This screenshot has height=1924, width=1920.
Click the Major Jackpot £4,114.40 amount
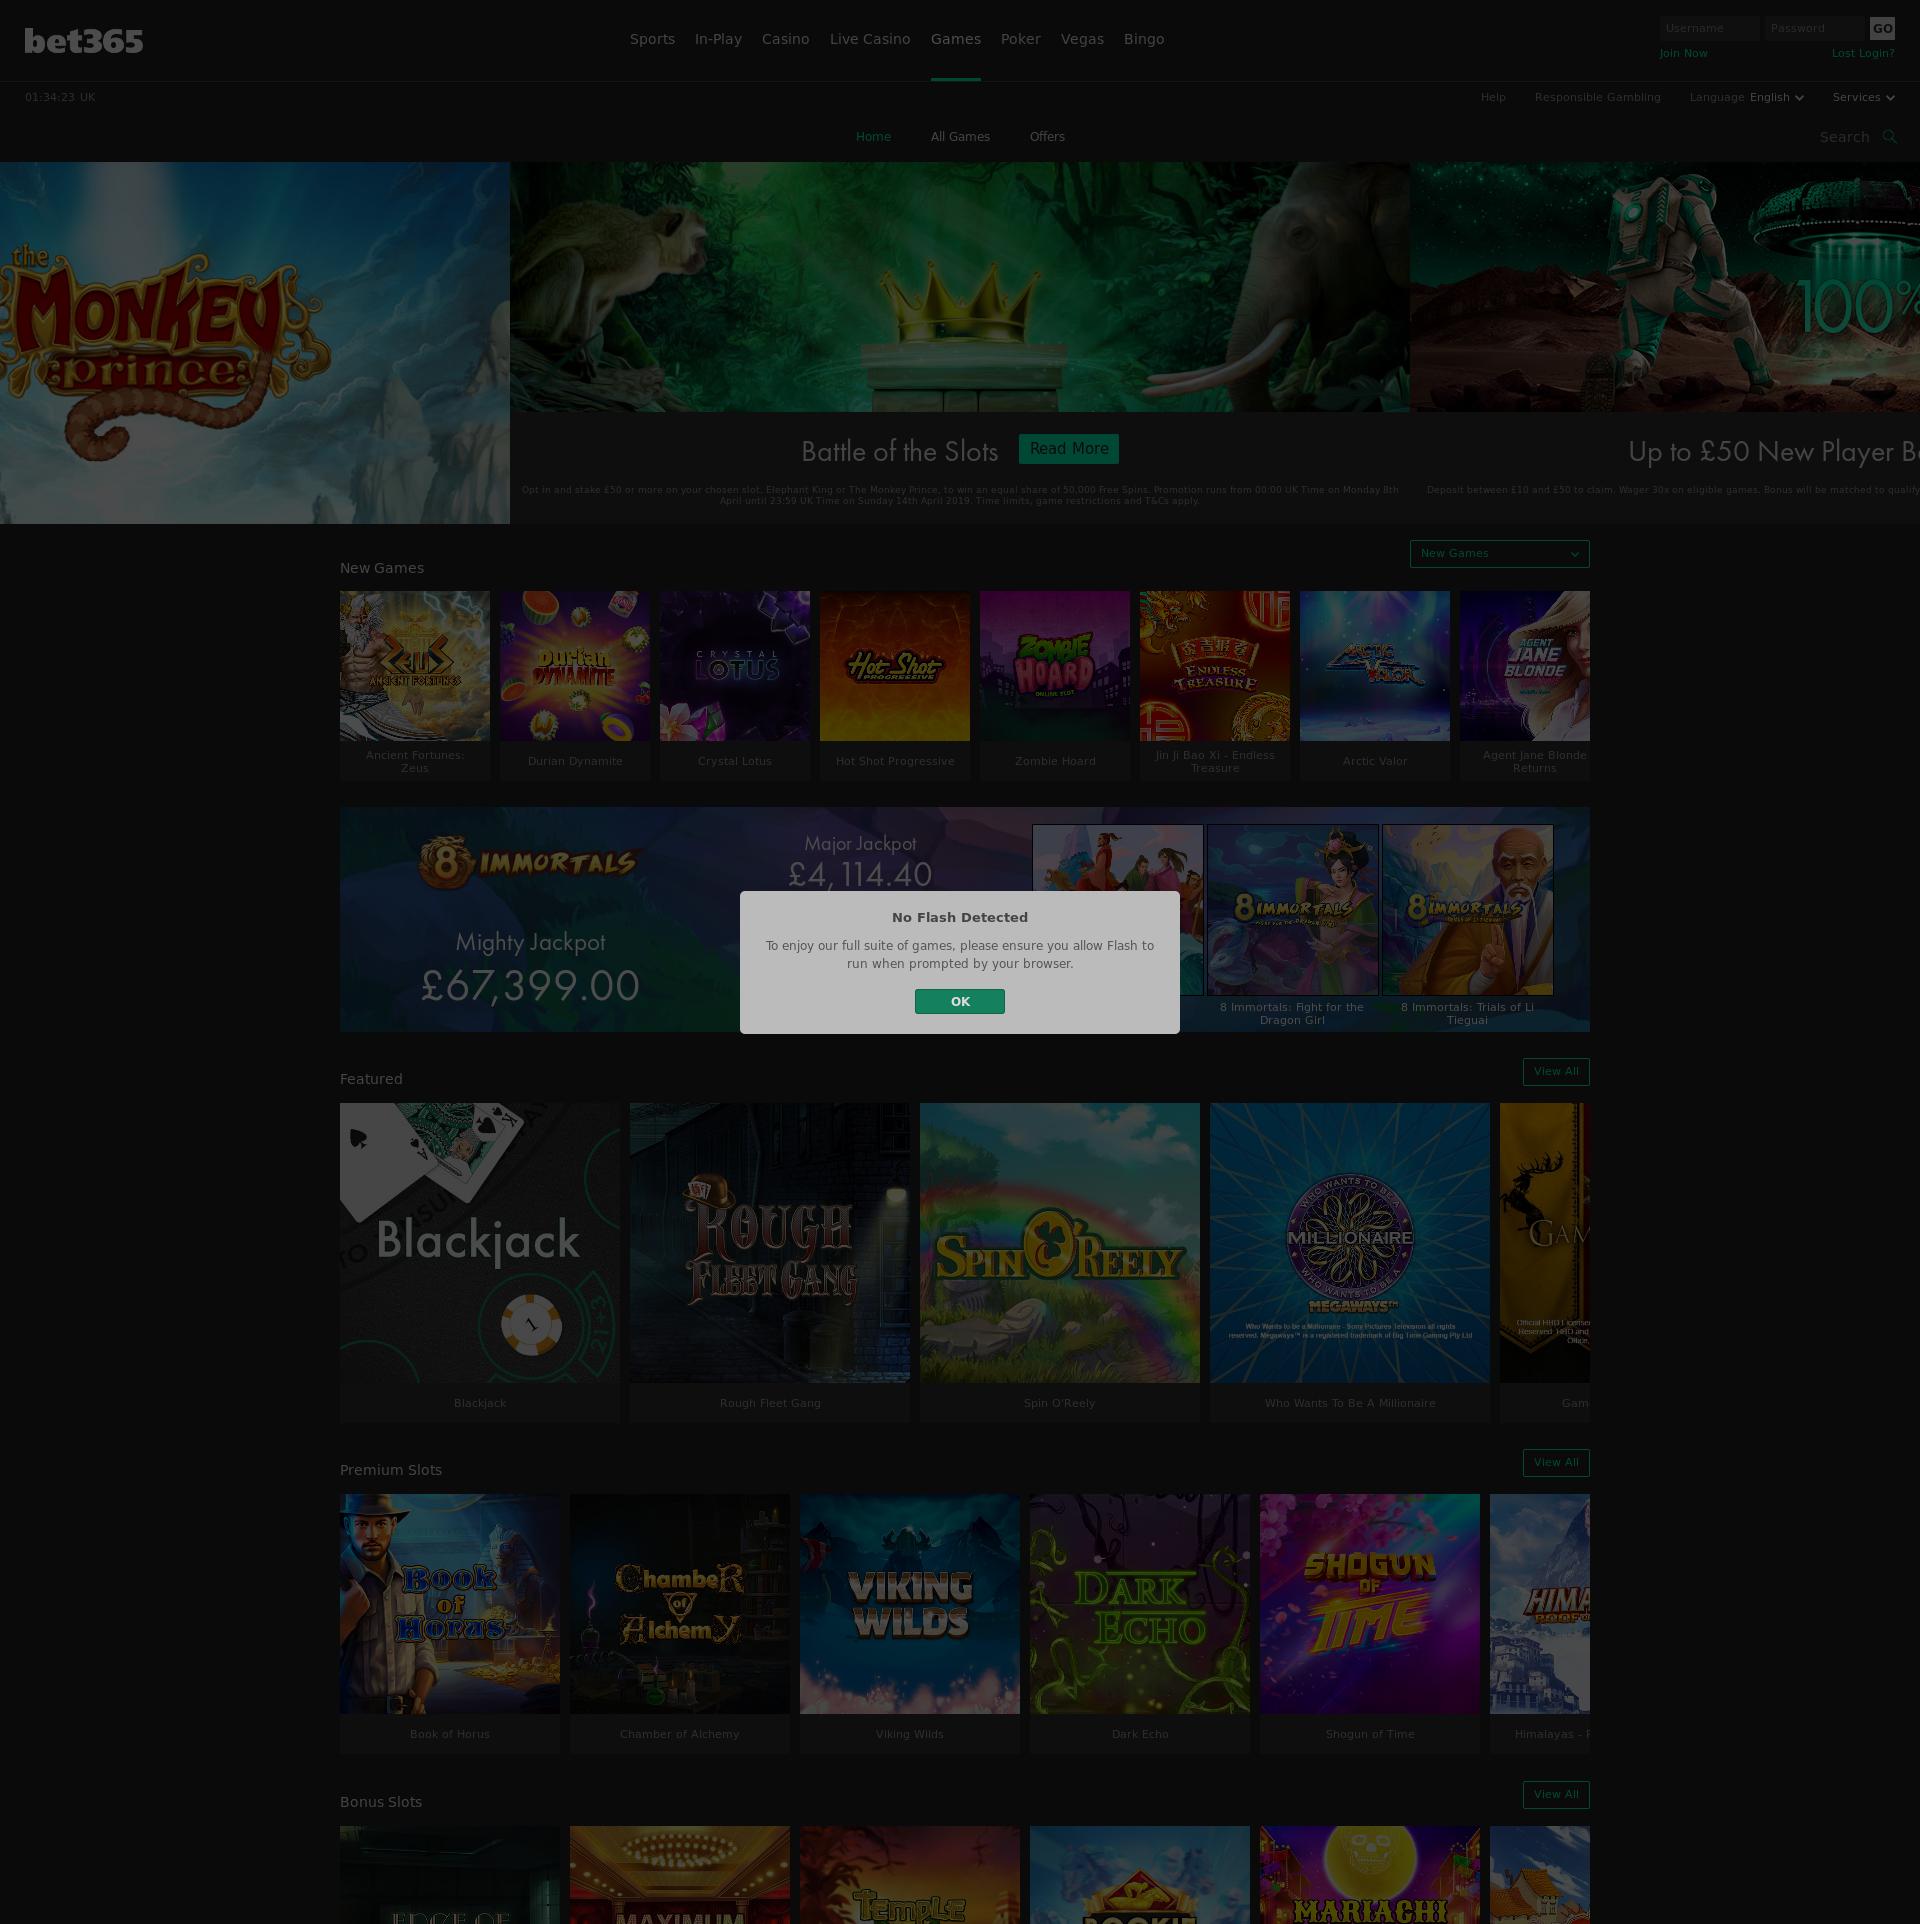point(860,874)
